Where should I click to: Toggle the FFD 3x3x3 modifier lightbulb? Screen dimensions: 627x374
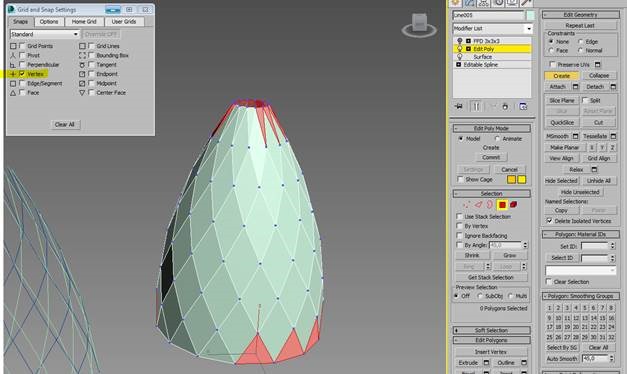click(460, 41)
